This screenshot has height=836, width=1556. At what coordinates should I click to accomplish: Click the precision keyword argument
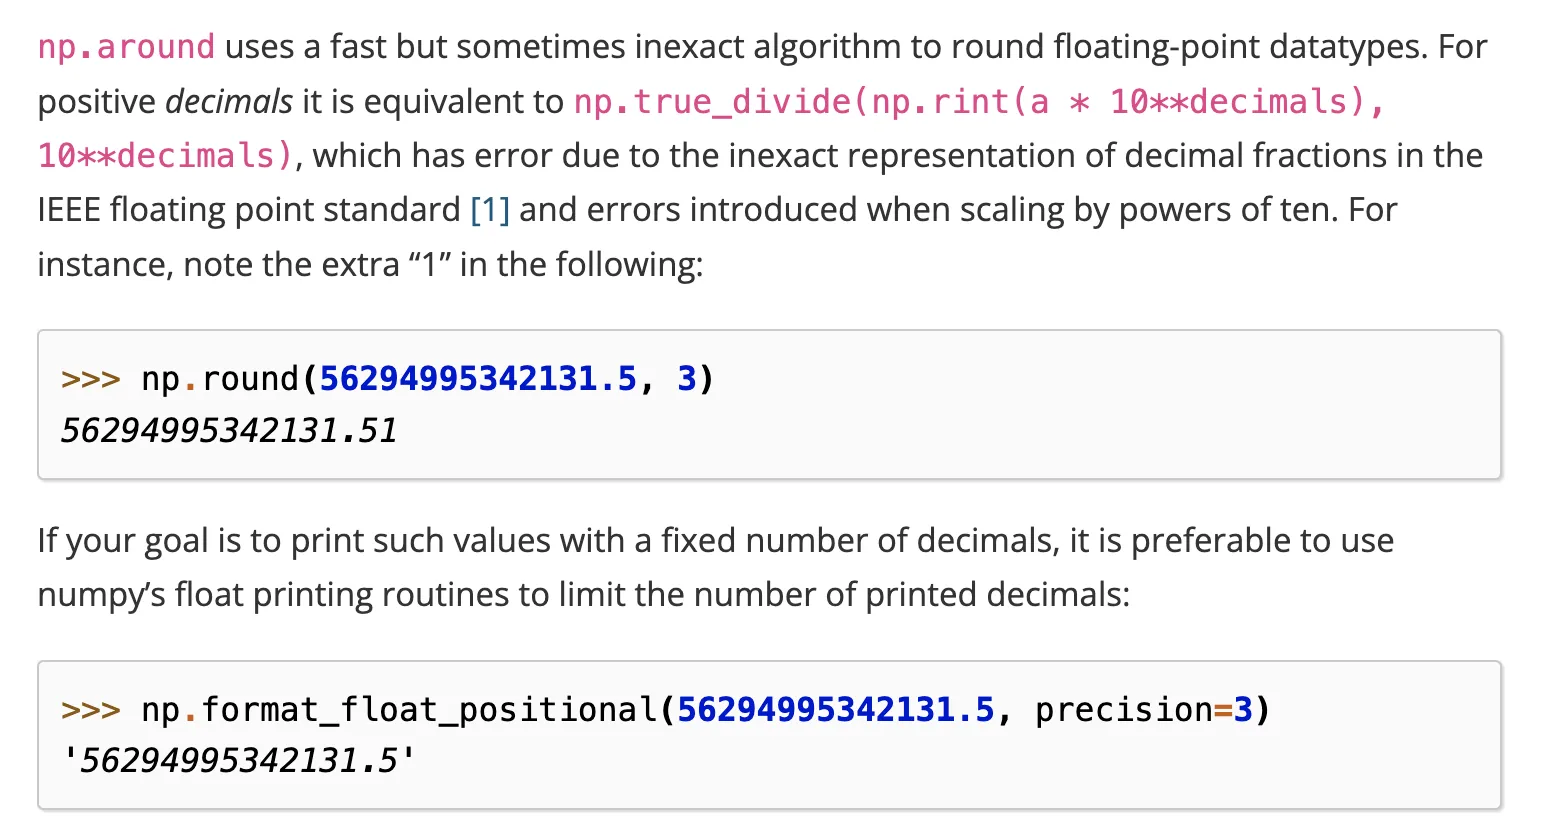tap(1123, 710)
